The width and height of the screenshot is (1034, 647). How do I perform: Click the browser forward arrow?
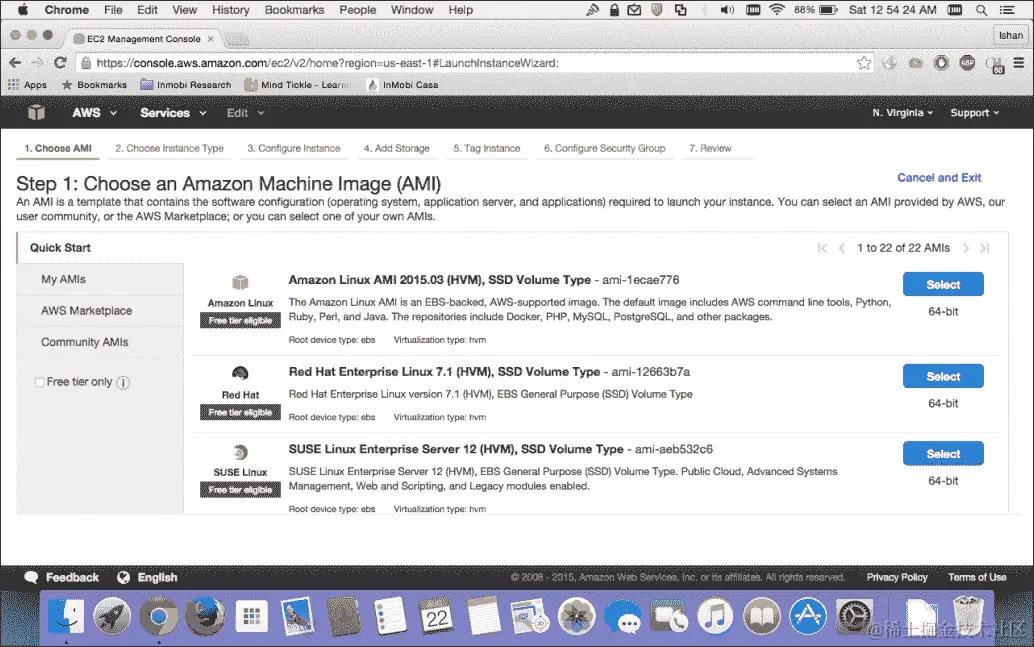point(38,63)
